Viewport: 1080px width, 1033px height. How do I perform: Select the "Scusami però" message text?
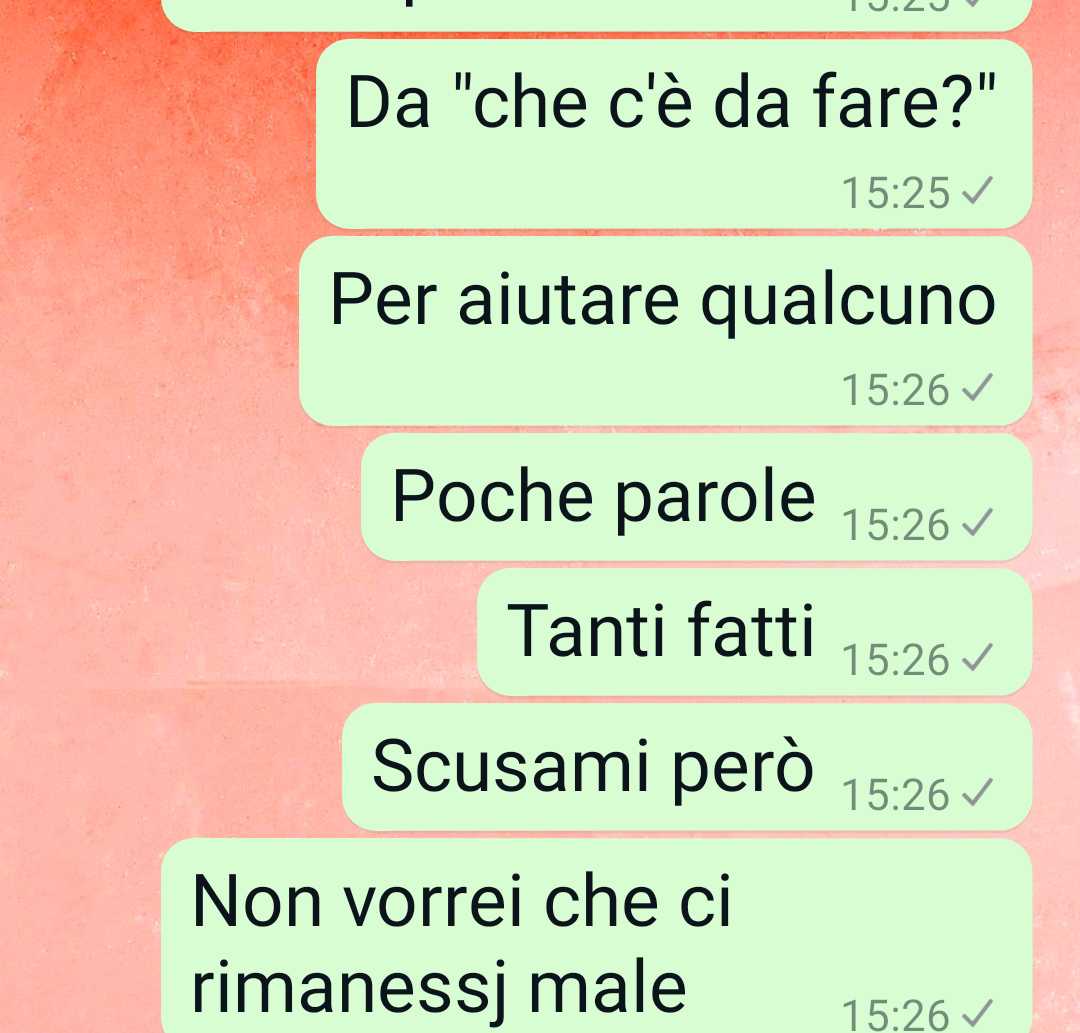tap(593, 767)
